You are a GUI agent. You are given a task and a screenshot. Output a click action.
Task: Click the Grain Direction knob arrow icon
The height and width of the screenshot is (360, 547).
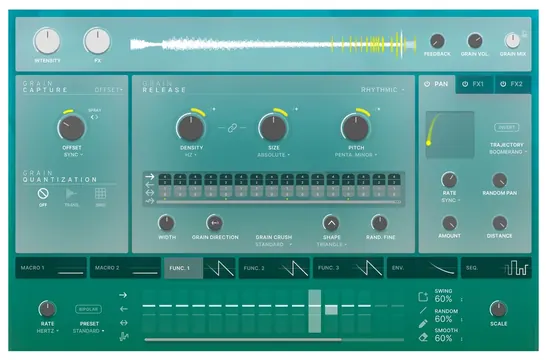click(215, 223)
